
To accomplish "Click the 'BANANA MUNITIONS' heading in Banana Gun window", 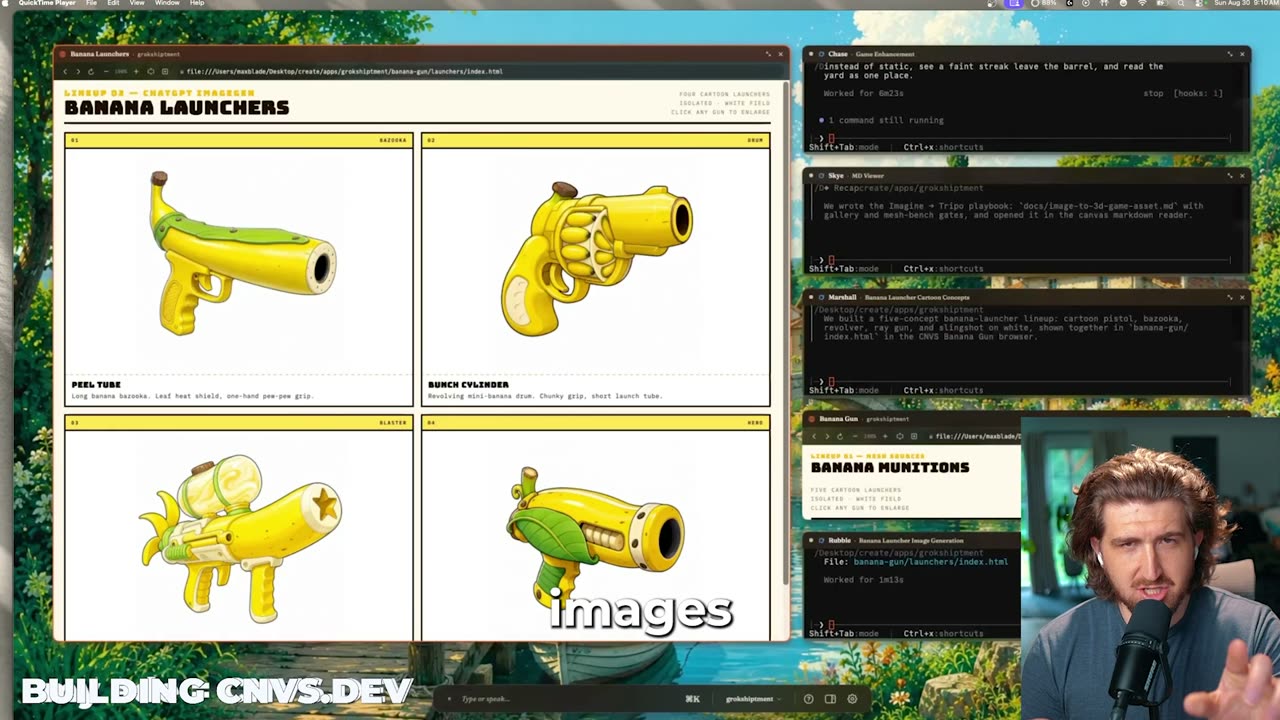I will (x=890, y=467).
